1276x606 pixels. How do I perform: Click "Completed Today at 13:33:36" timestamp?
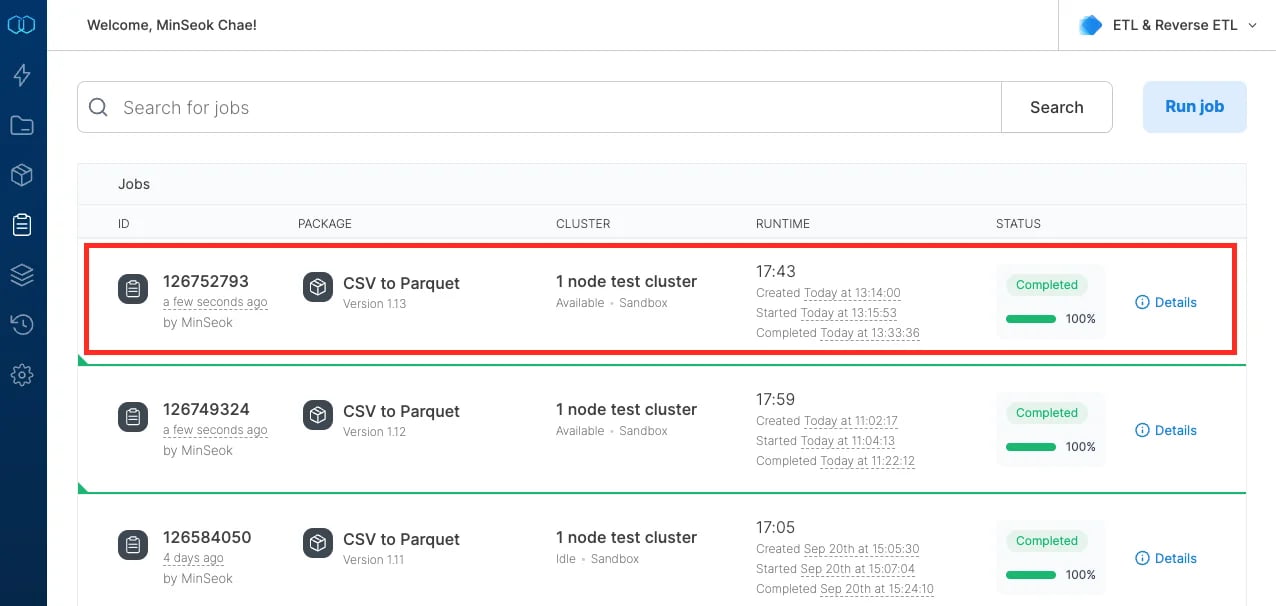point(838,333)
